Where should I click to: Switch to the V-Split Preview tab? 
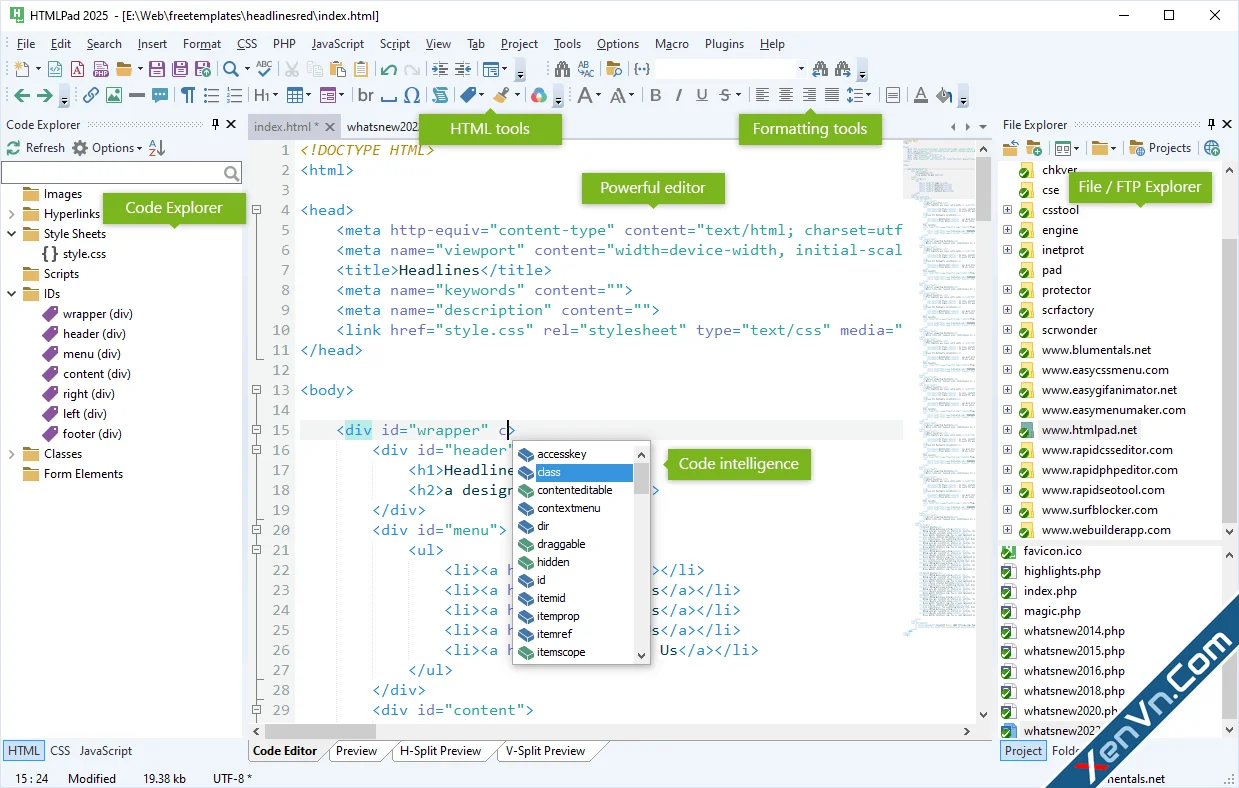pyautogui.click(x=545, y=751)
